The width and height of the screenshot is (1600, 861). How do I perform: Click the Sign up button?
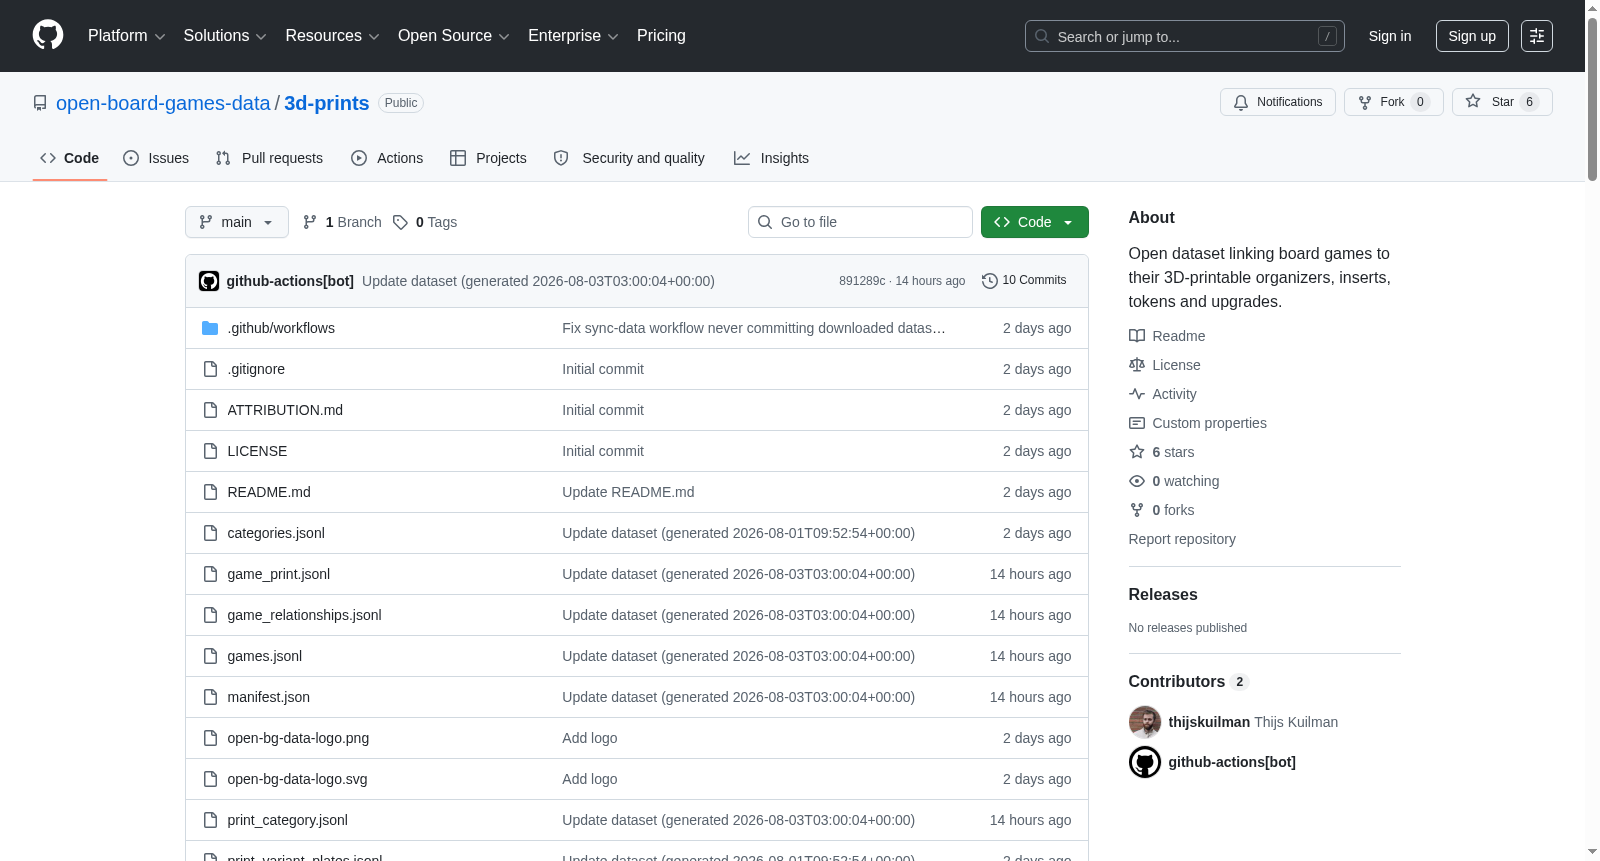[x=1472, y=36]
